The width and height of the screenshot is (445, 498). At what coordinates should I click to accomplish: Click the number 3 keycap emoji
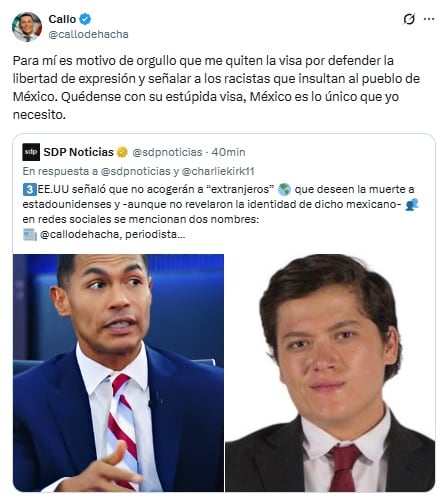pyautogui.click(x=29, y=189)
